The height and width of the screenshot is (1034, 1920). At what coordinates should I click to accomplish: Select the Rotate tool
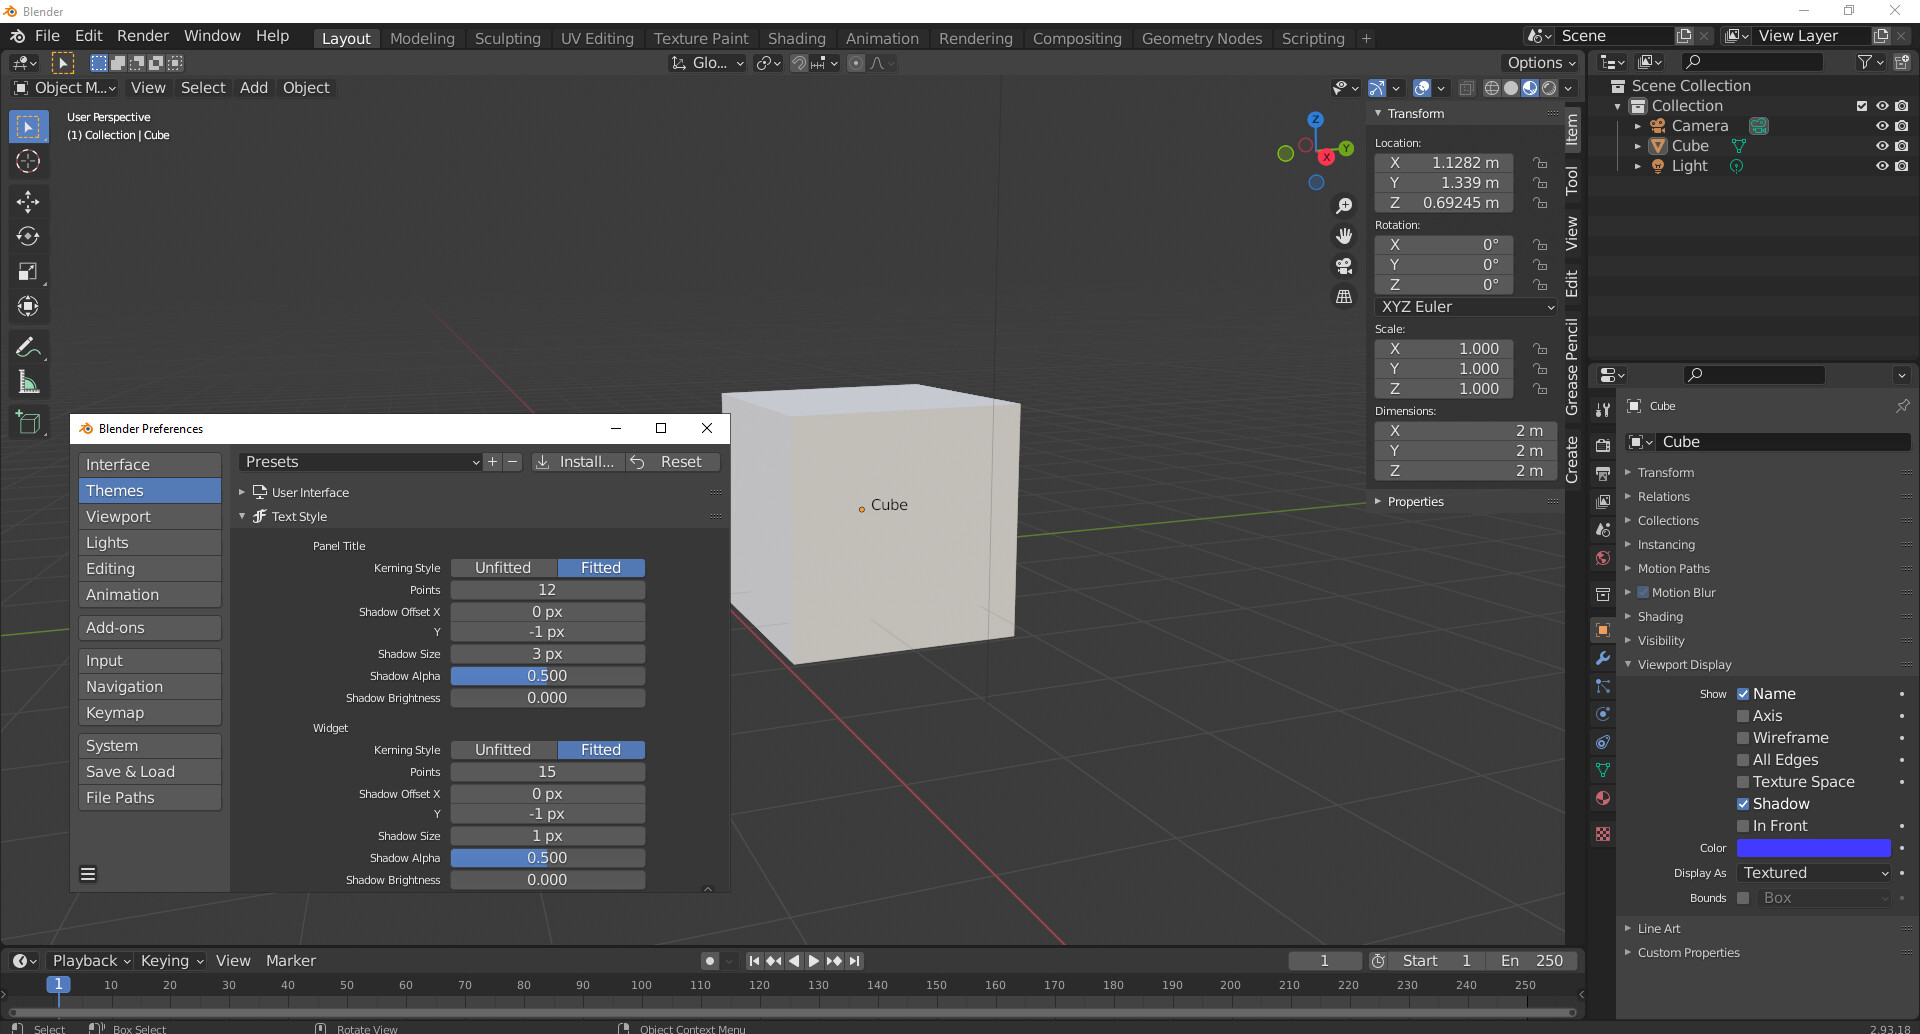[x=28, y=236]
